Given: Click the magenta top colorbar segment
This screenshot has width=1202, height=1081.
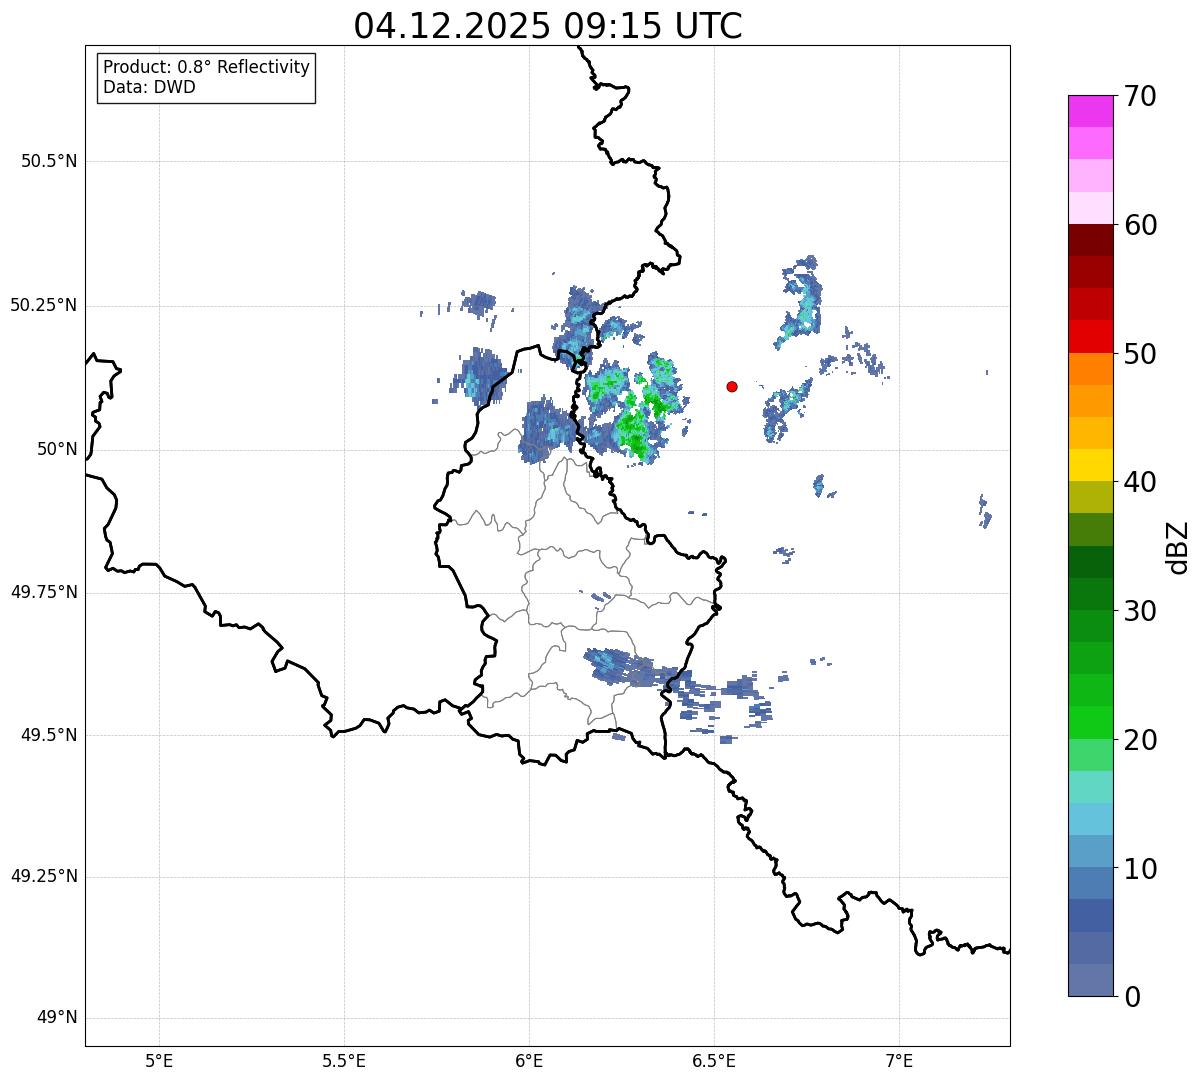Looking at the screenshot, I should (x=1090, y=111).
